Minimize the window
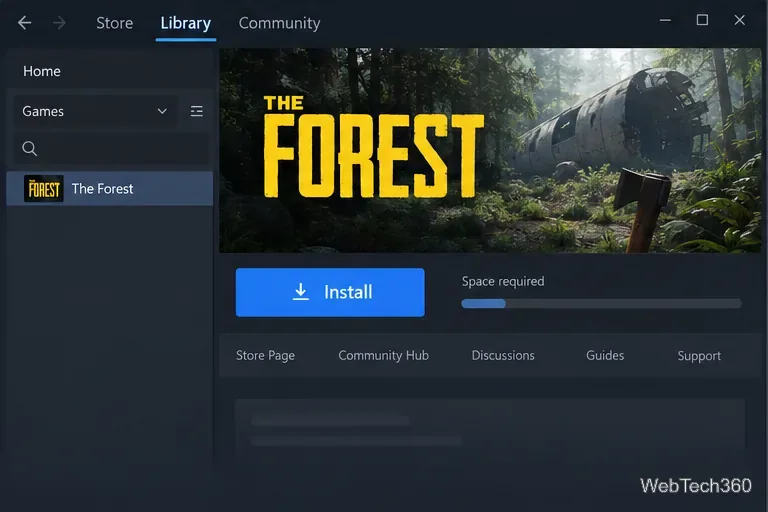 (665, 21)
